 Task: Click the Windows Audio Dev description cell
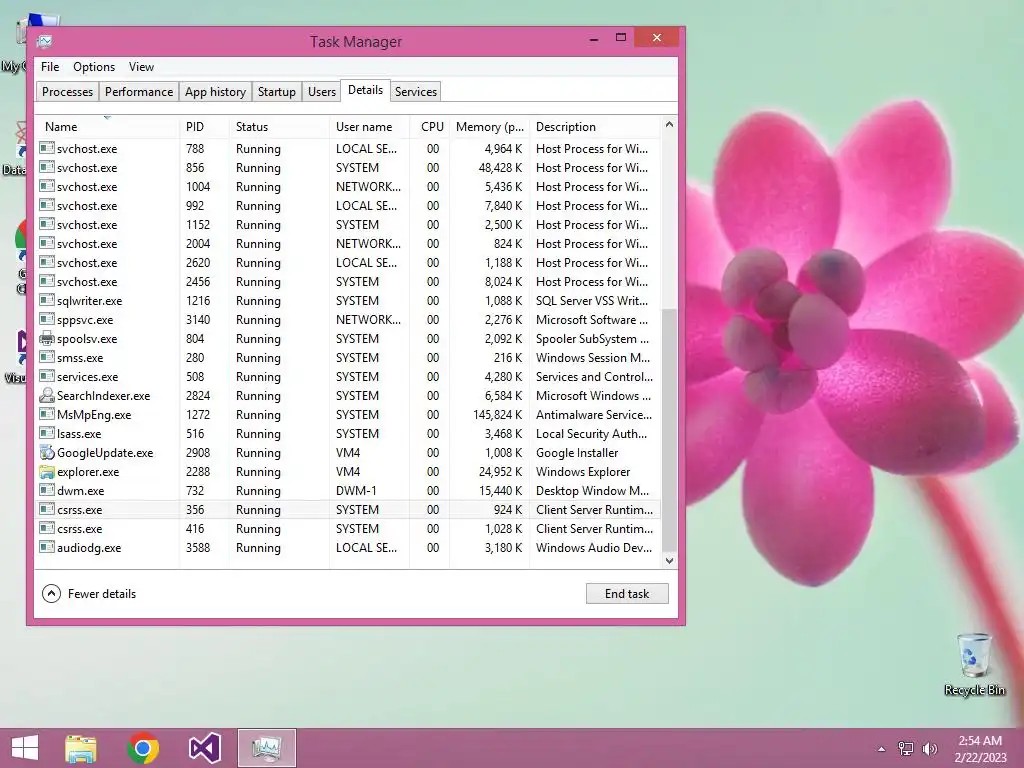(594, 547)
